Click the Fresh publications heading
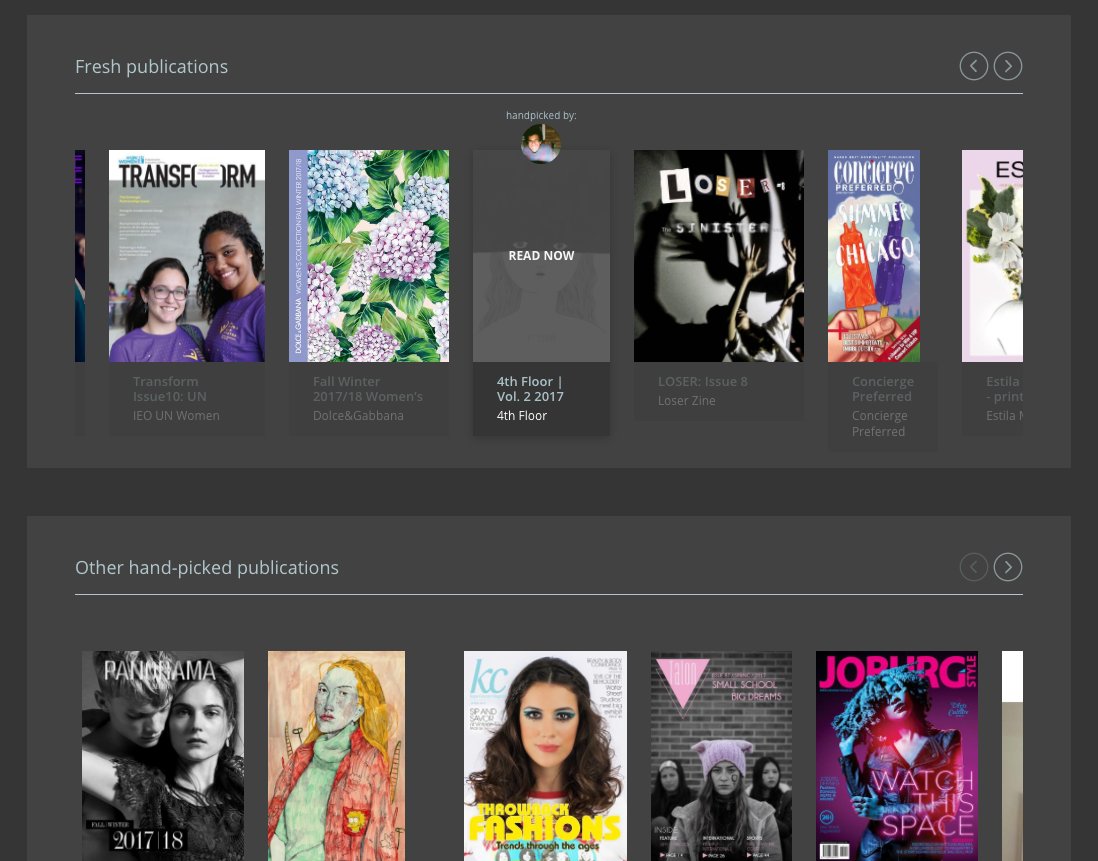Viewport: 1098px width, 861px height. (x=151, y=66)
